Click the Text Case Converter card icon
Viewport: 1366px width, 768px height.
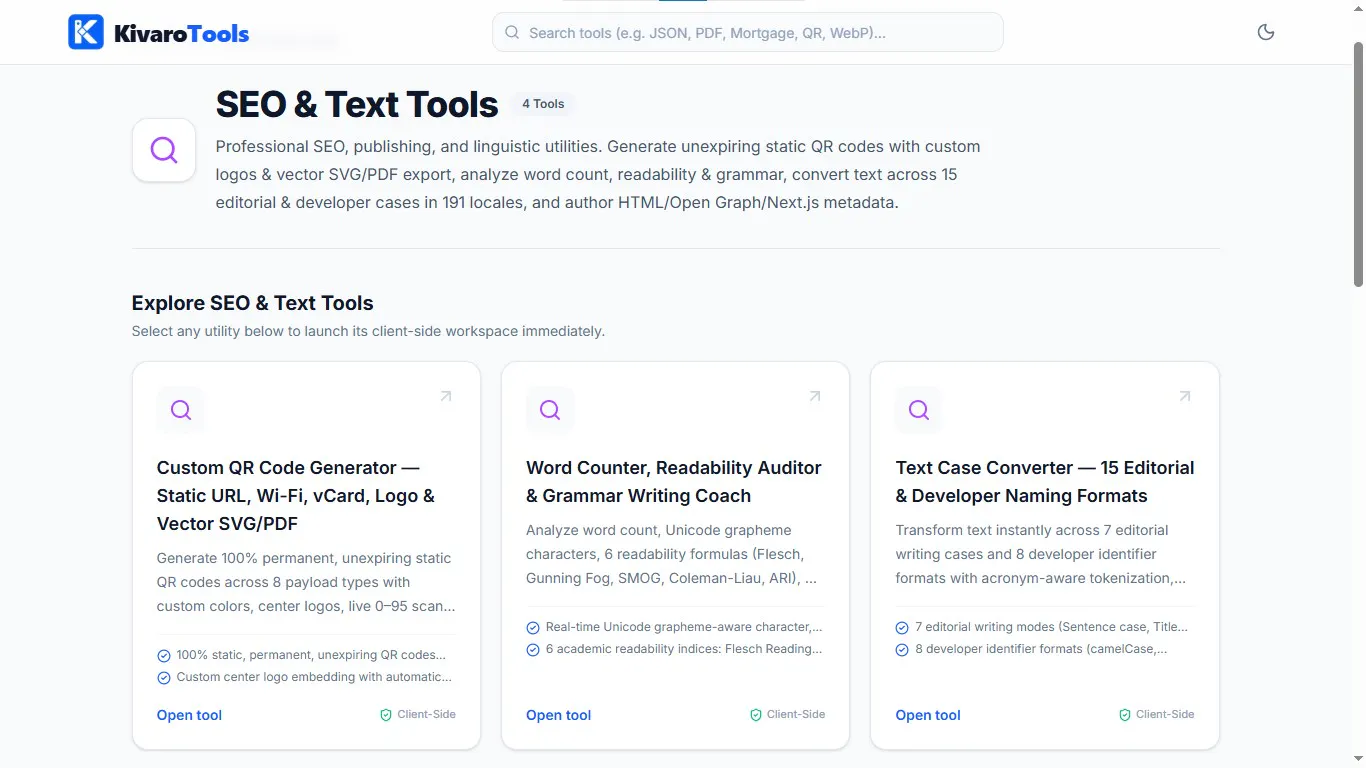point(919,410)
